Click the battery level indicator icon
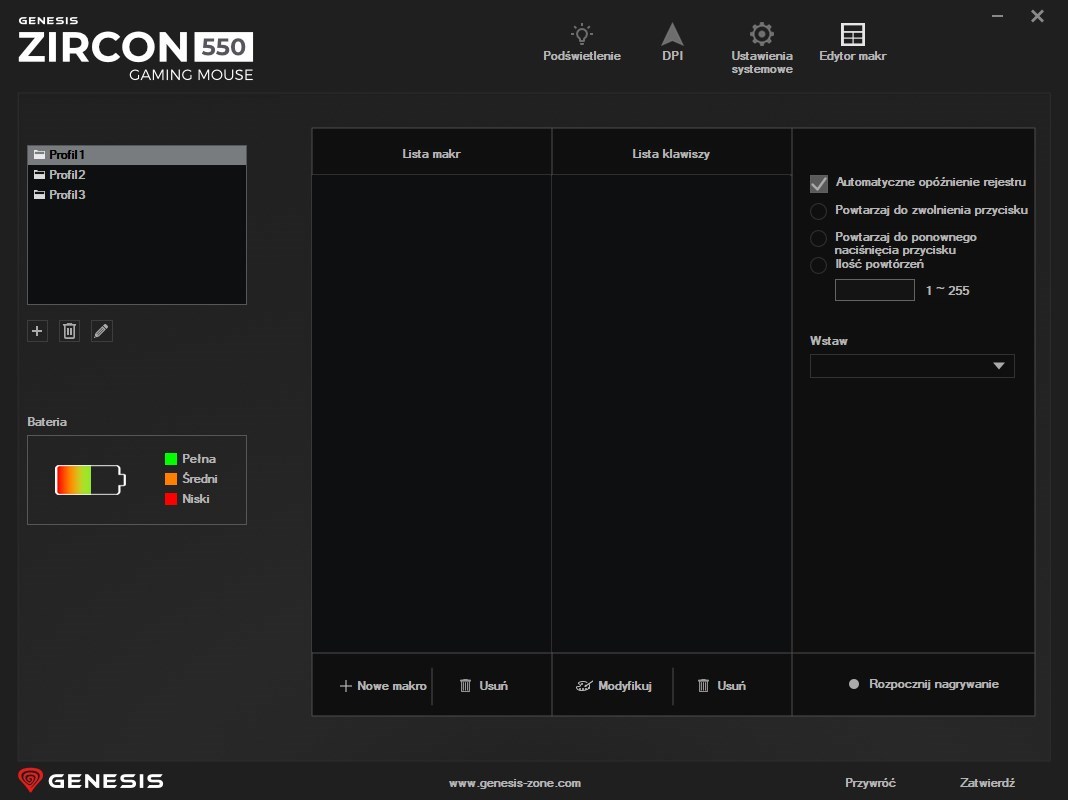The image size is (1068, 800). pyautogui.click(x=91, y=480)
